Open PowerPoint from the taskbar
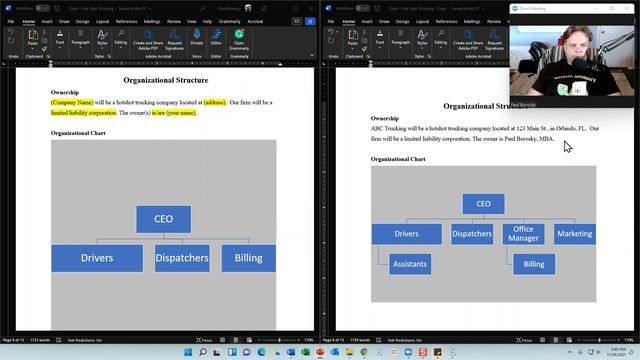This screenshot has width=640, height=360. coord(320,352)
